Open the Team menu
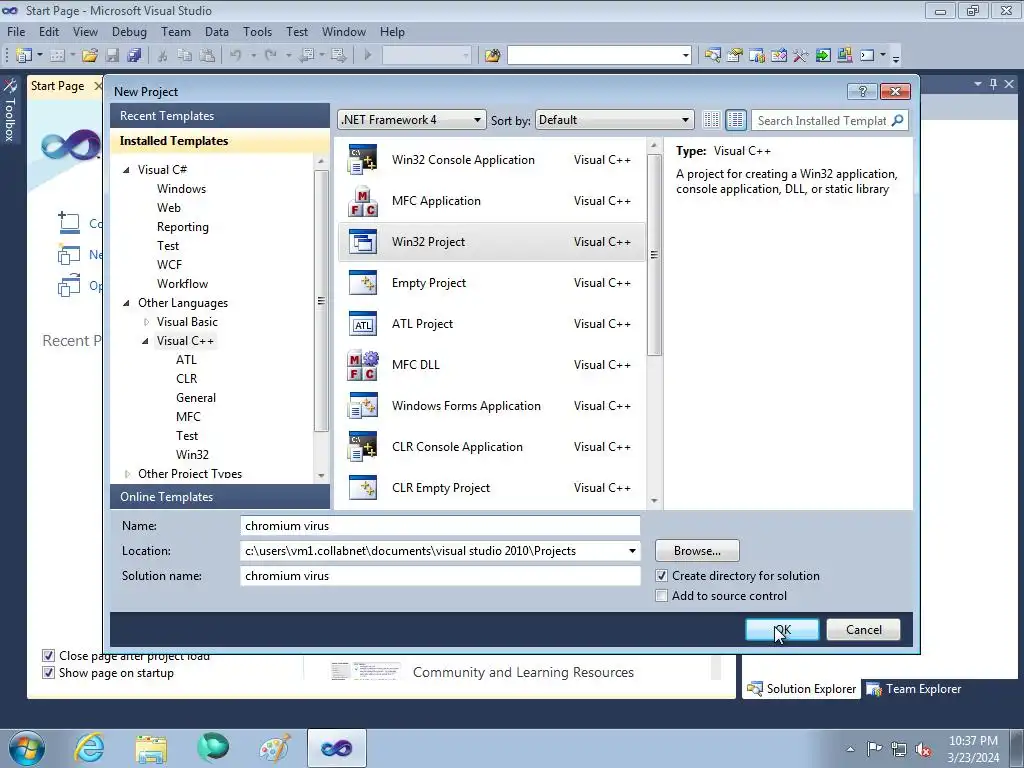This screenshot has width=1024, height=768. pyautogui.click(x=176, y=31)
